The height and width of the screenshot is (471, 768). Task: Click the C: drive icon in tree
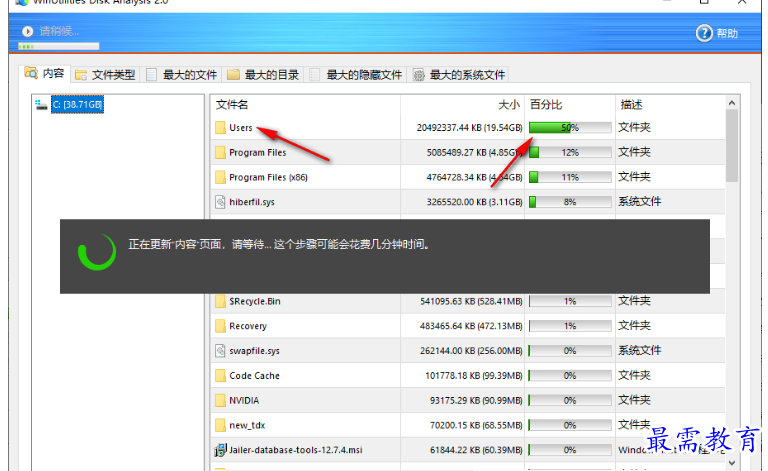pyautogui.click(x=41, y=104)
